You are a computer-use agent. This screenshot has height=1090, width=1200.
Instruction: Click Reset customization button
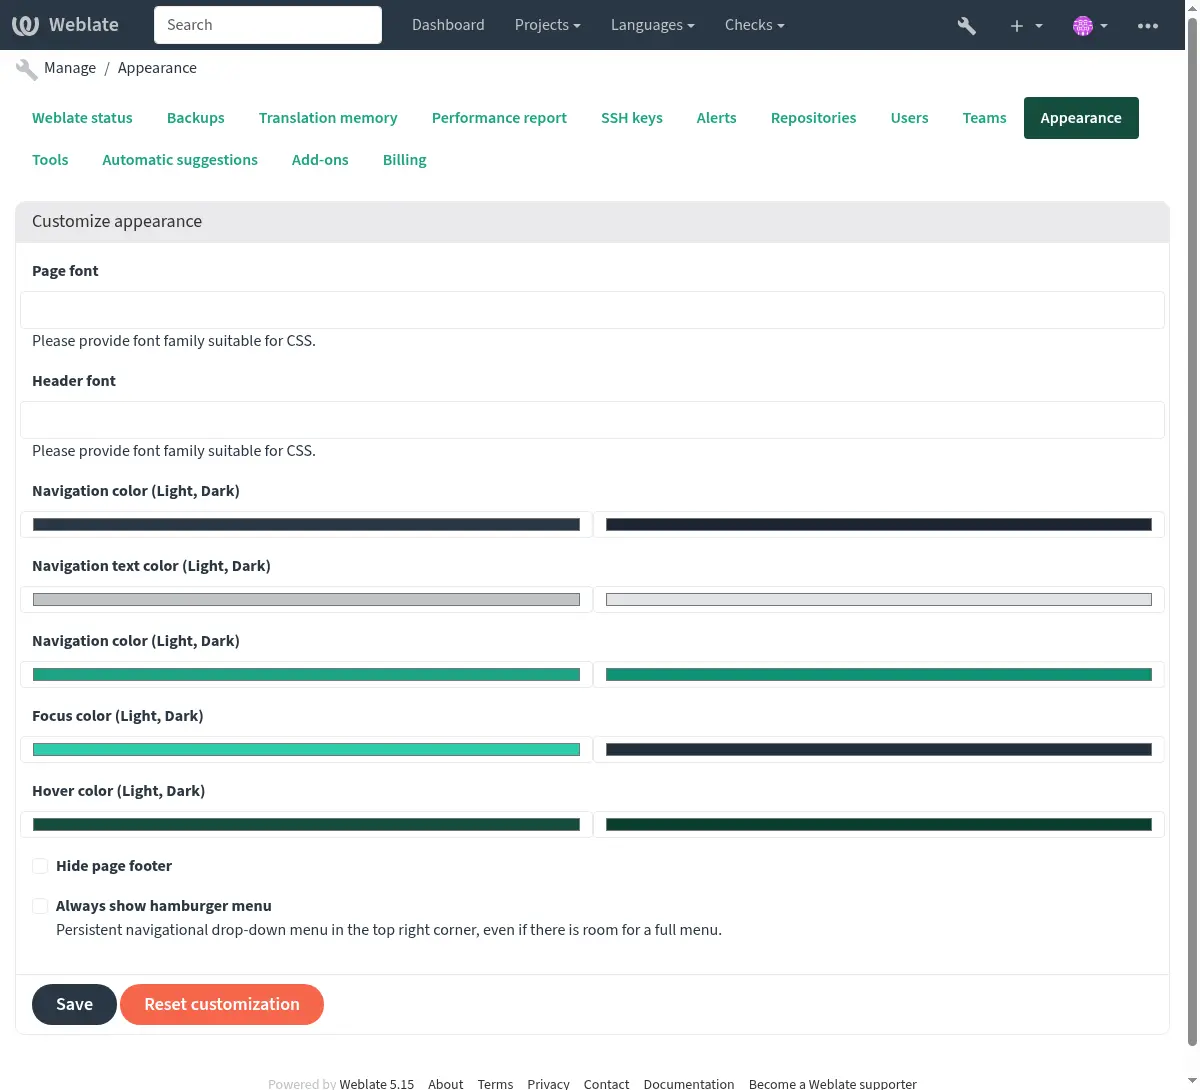click(x=222, y=1004)
